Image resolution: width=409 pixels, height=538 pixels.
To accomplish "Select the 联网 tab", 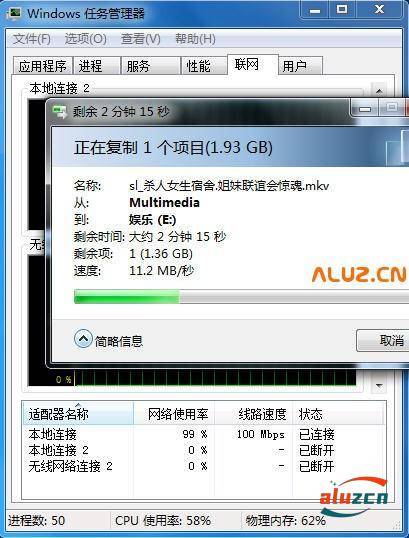I will point(252,64).
